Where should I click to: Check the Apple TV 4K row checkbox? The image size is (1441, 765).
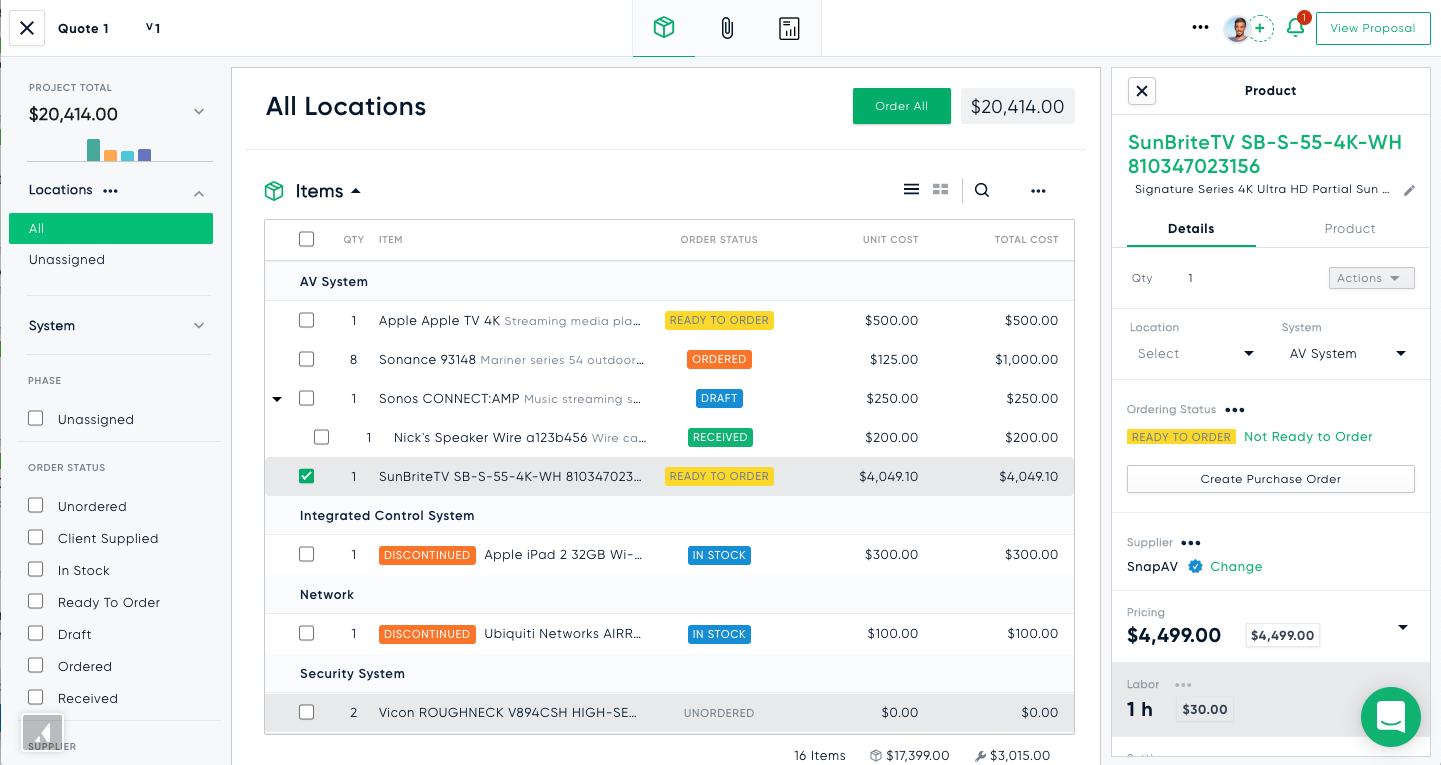[x=306, y=320]
